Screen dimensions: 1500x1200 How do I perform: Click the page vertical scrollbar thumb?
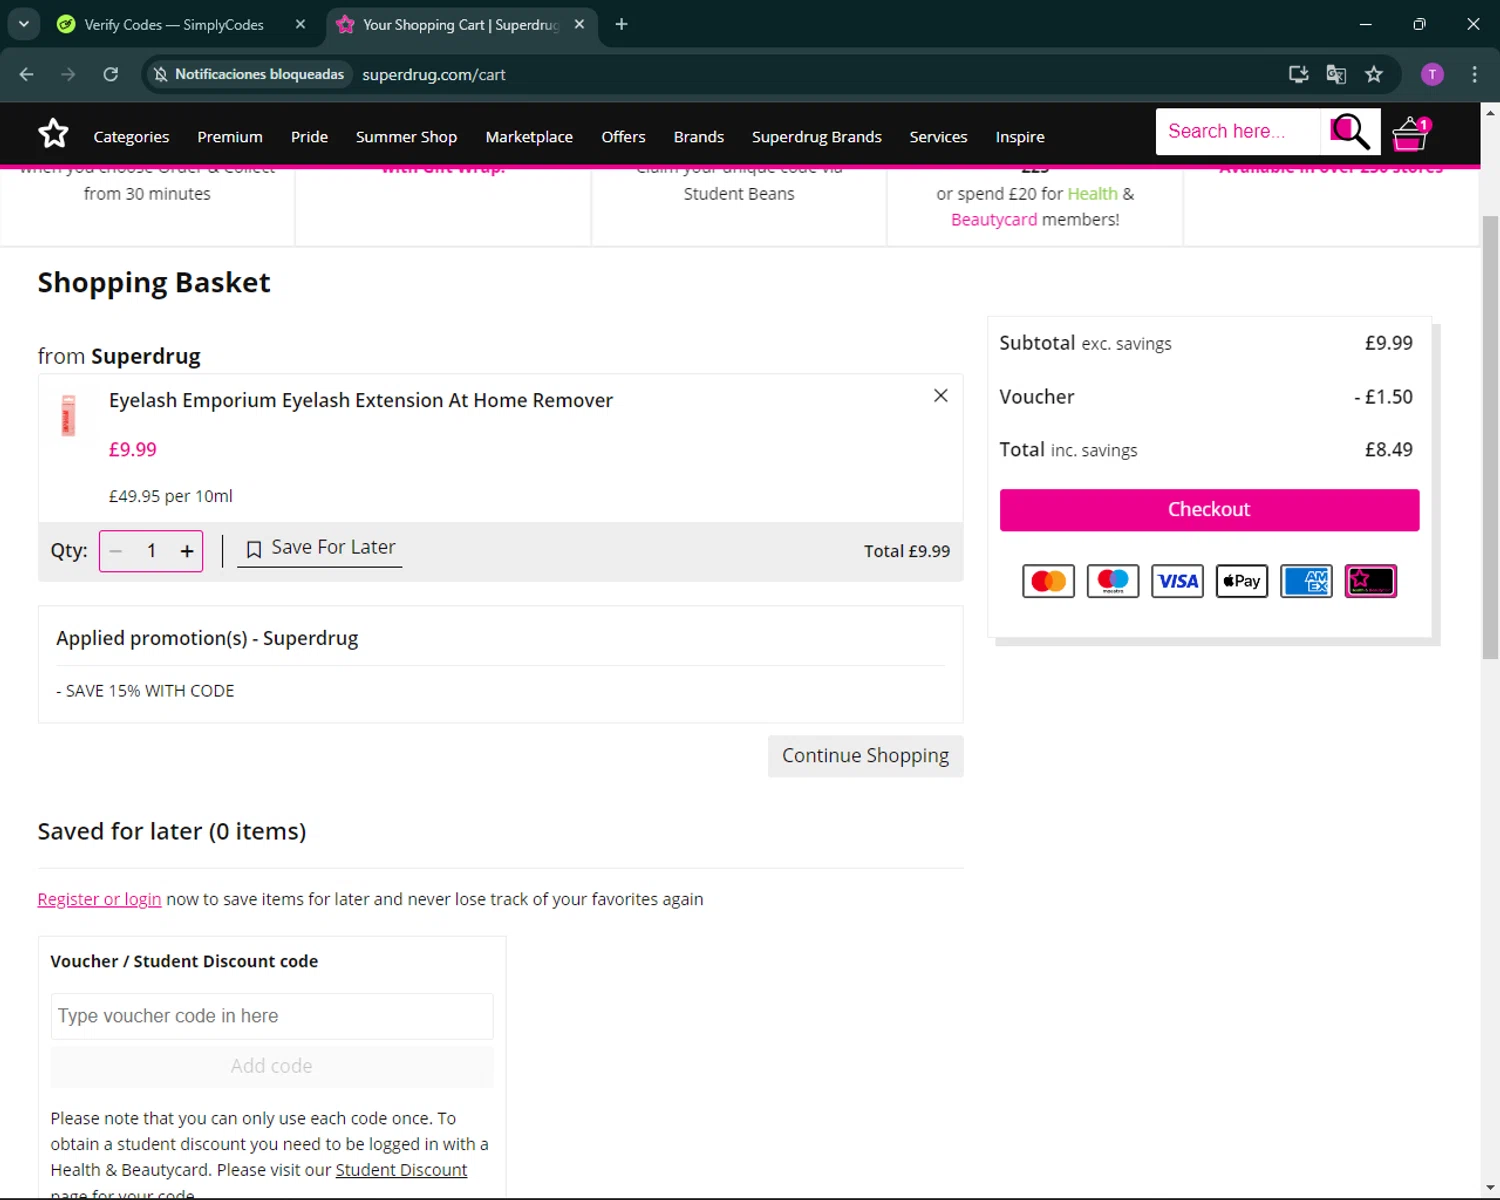pyautogui.click(x=1490, y=437)
